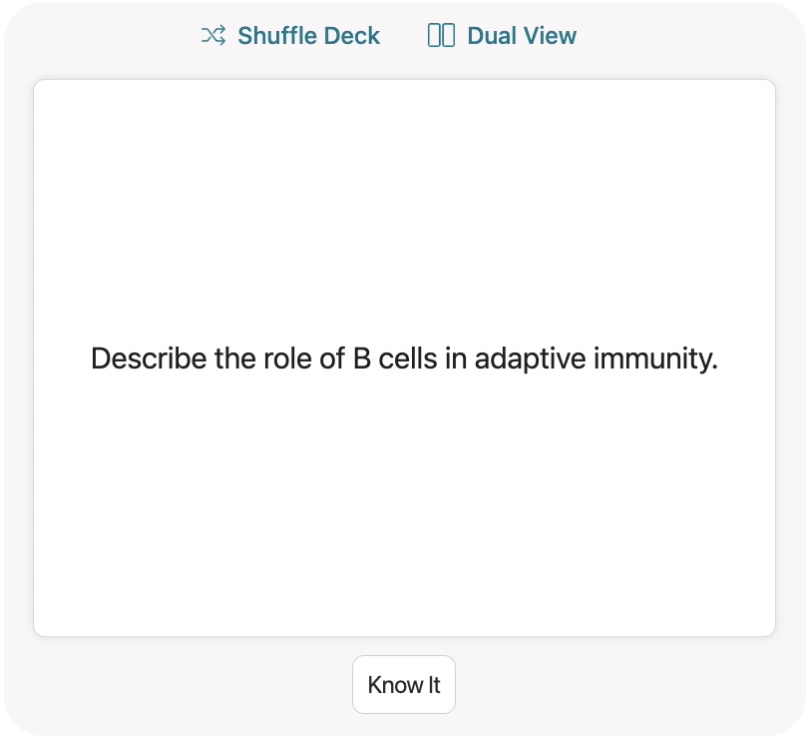Tap the crossed-arrows icon beside Shuffle Deck
The width and height of the screenshot is (810, 738).
[212, 36]
